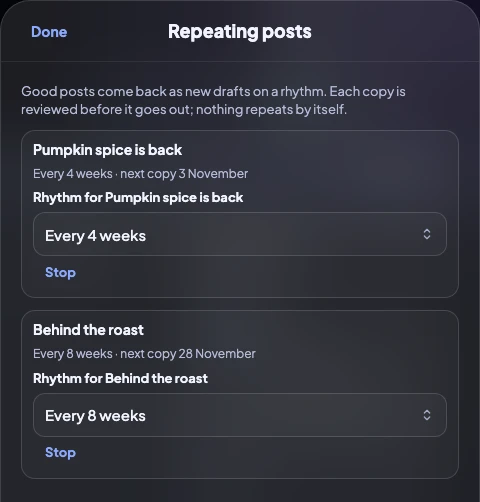Viewport: 480px width, 502px height.
Task: Select the Pumpkin spice is back post title
Action: click(x=107, y=150)
